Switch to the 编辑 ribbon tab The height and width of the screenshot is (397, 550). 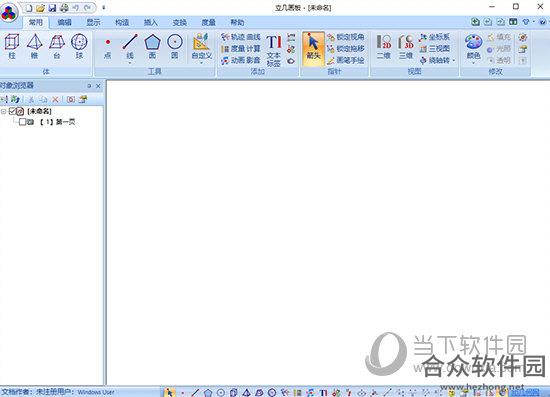pyautogui.click(x=65, y=22)
